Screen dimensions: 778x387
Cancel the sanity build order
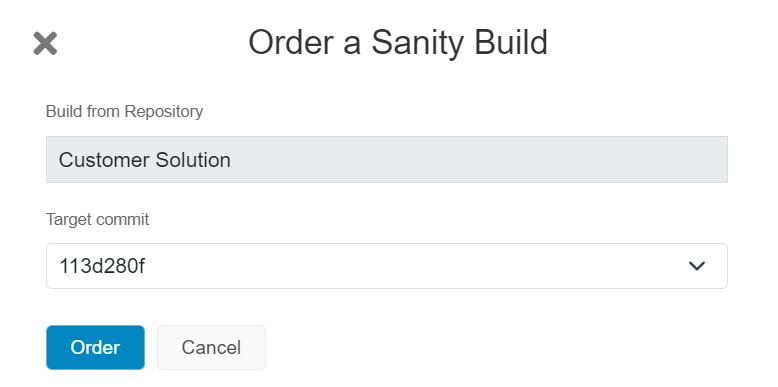pos(211,347)
